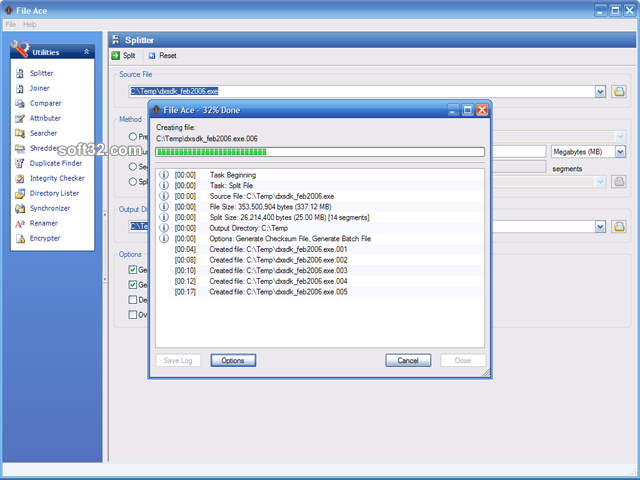Open the Joiner utility icon
The image size is (640, 480).
coord(20,88)
